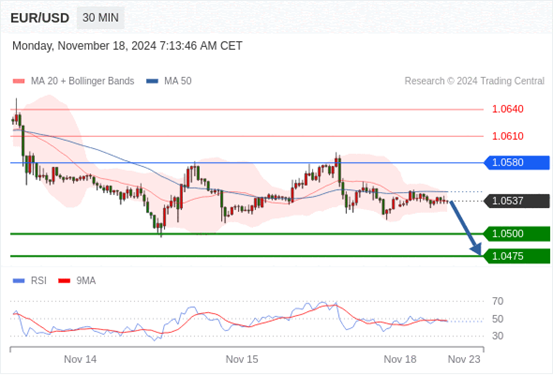Screen dimensions: 553x375
Task: Toggle the MA 50 legend item
Action: pos(169,81)
